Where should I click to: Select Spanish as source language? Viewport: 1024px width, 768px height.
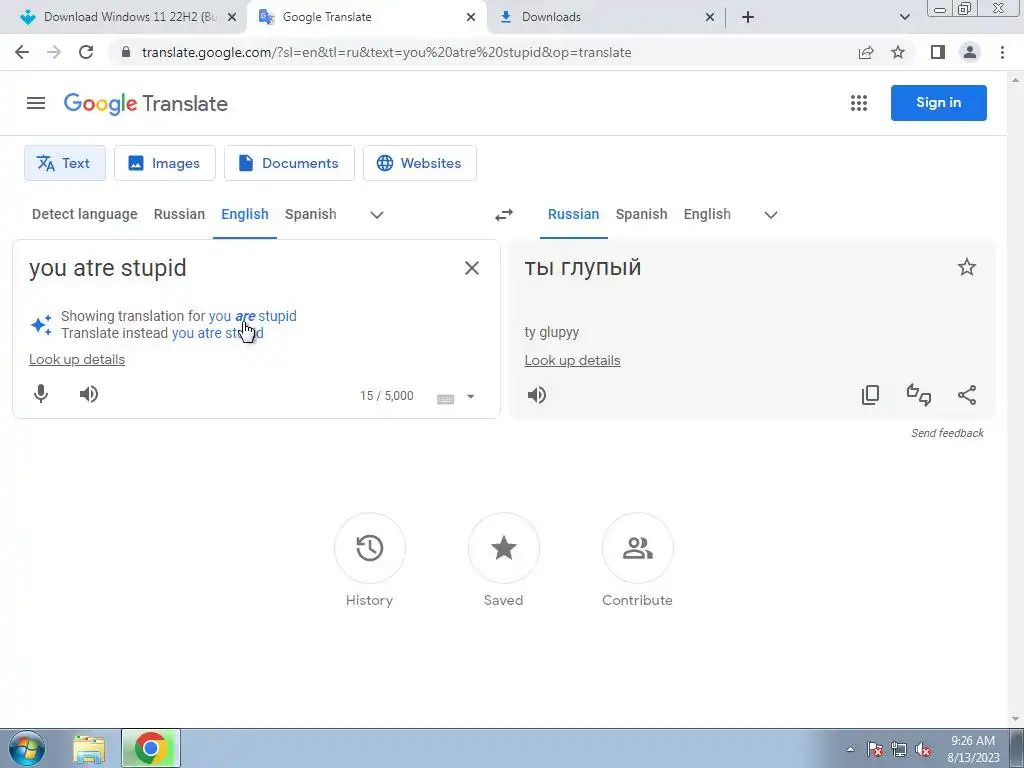(311, 214)
